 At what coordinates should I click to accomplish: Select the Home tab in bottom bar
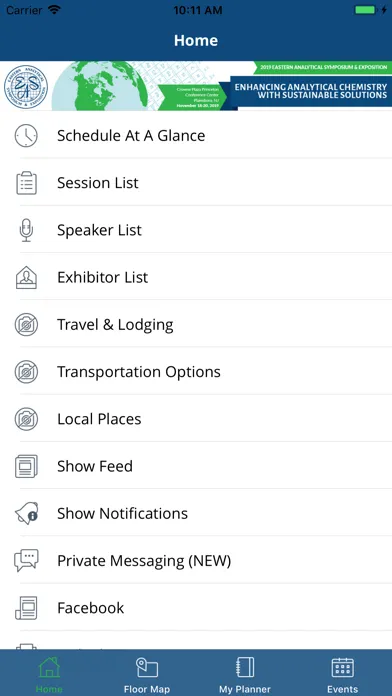pos(49,674)
